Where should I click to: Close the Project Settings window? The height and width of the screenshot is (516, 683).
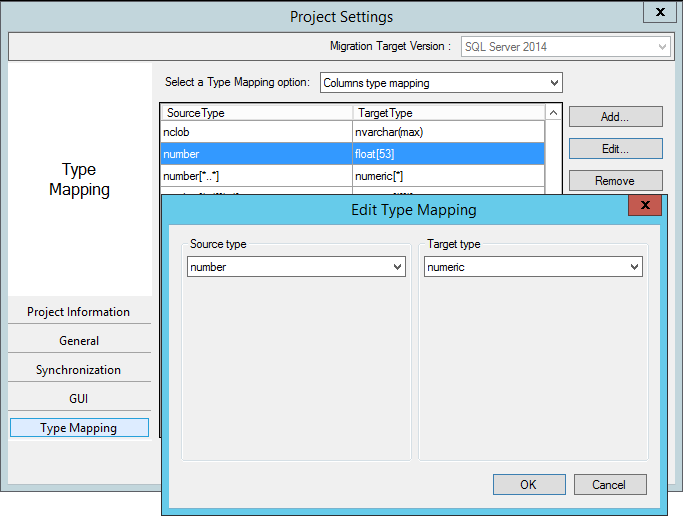pyautogui.click(x=659, y=14)
